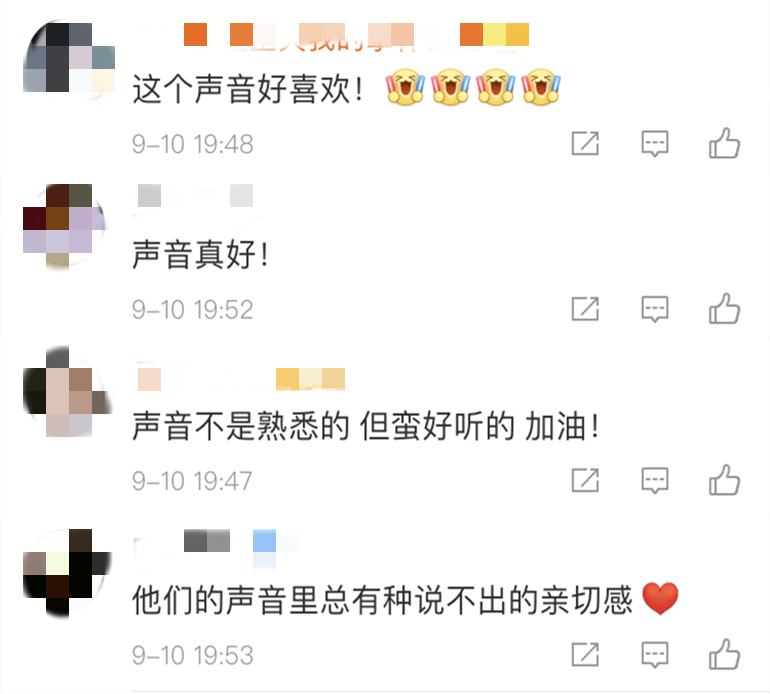Screen dimensions: 770x694
Task: Like the comment posted at 19:53
Action: 724,655
